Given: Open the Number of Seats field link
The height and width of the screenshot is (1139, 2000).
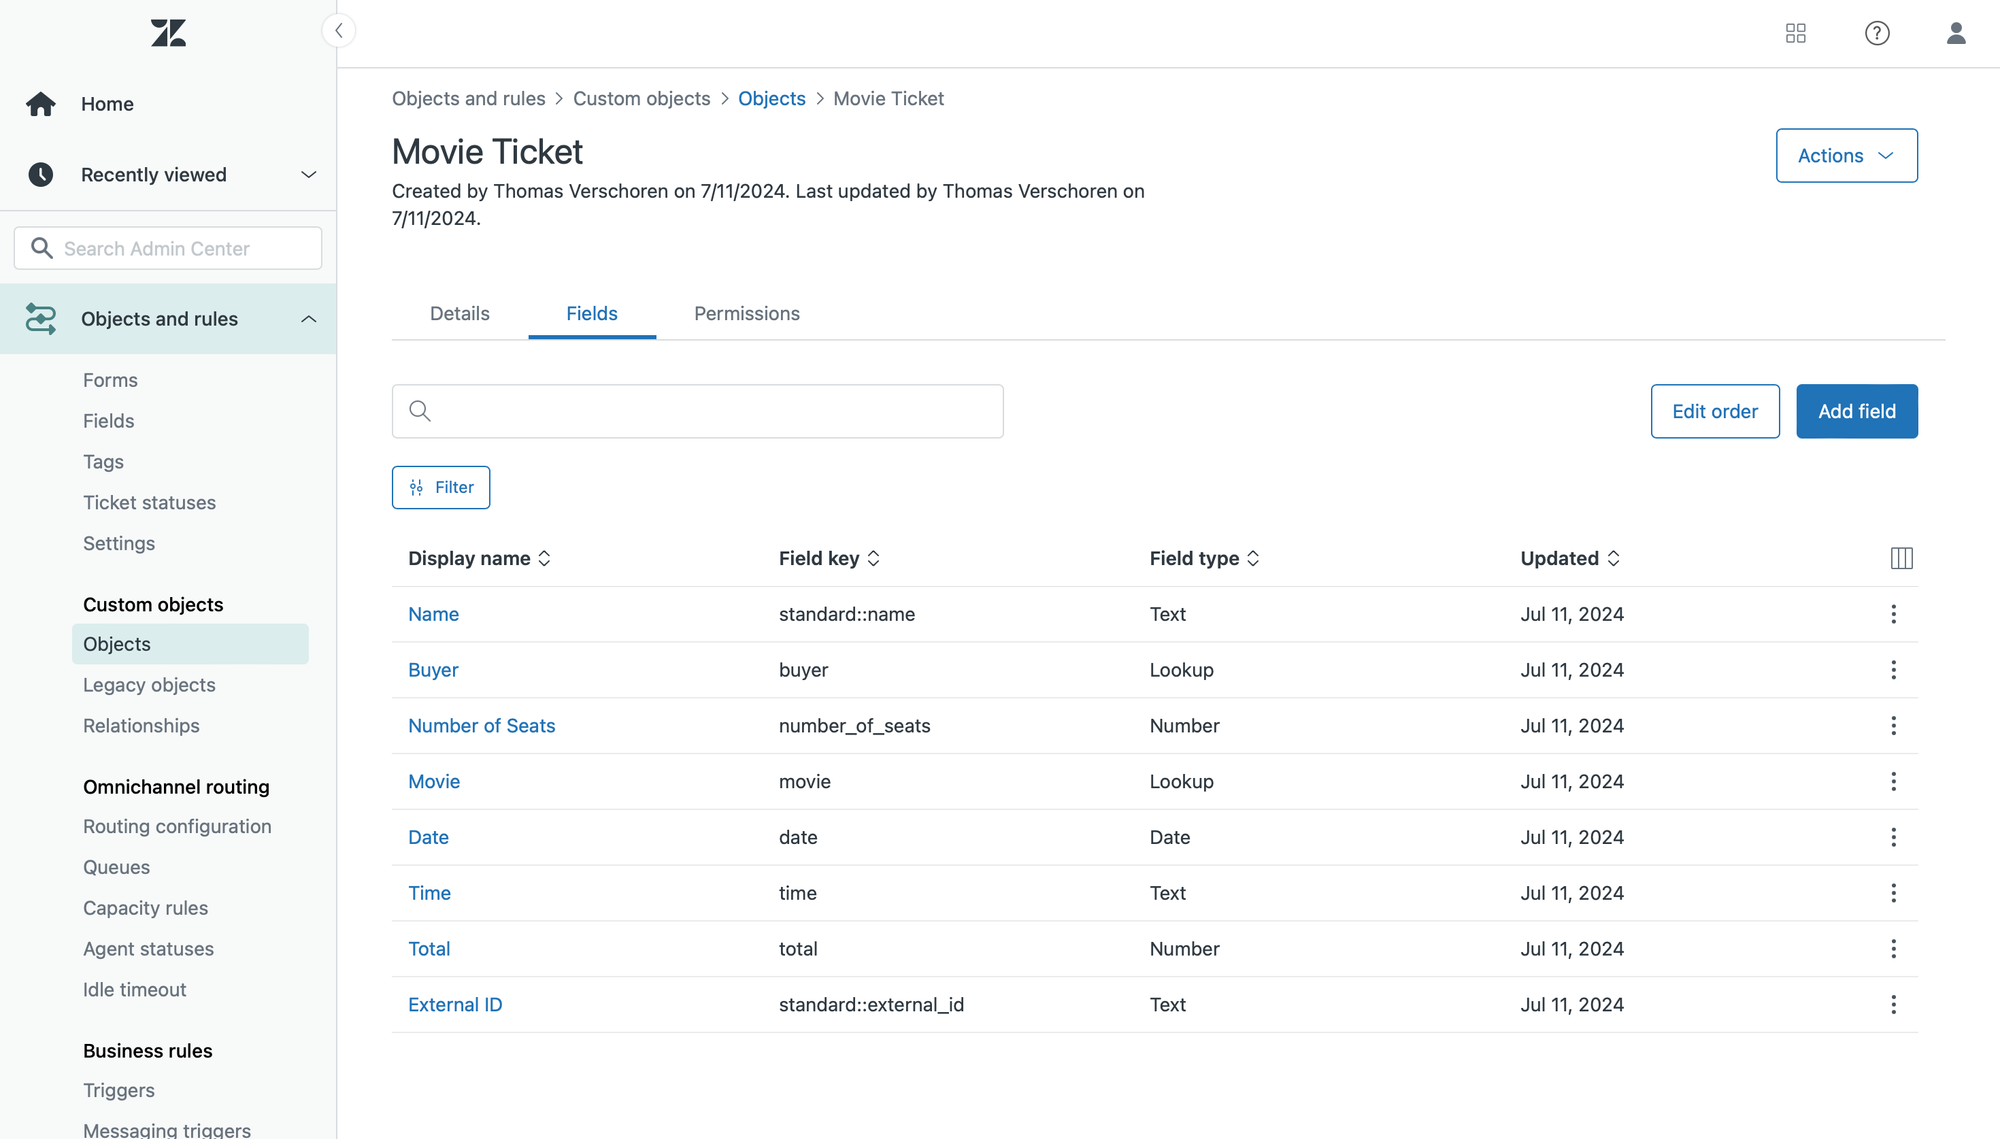Looking at the screenshot, I should click(481, 726).
